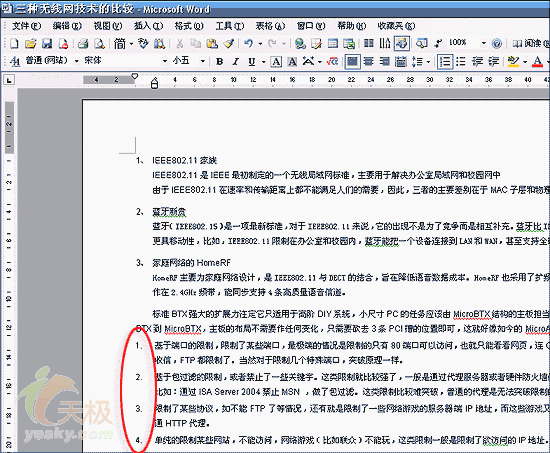Click the Character Border icon
Image resolution: width=550 pixels, height=453 pixels.
pyautogui.click(x=276, y=62)
